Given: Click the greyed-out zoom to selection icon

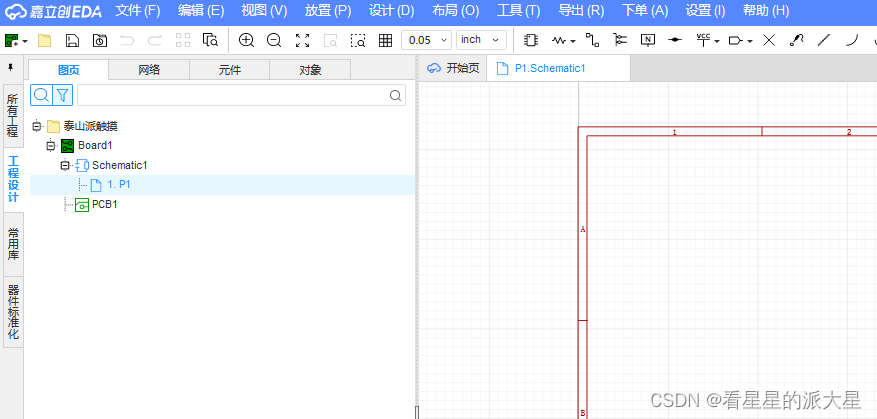Looking at the screenshot, I should (x=331, y=40).
